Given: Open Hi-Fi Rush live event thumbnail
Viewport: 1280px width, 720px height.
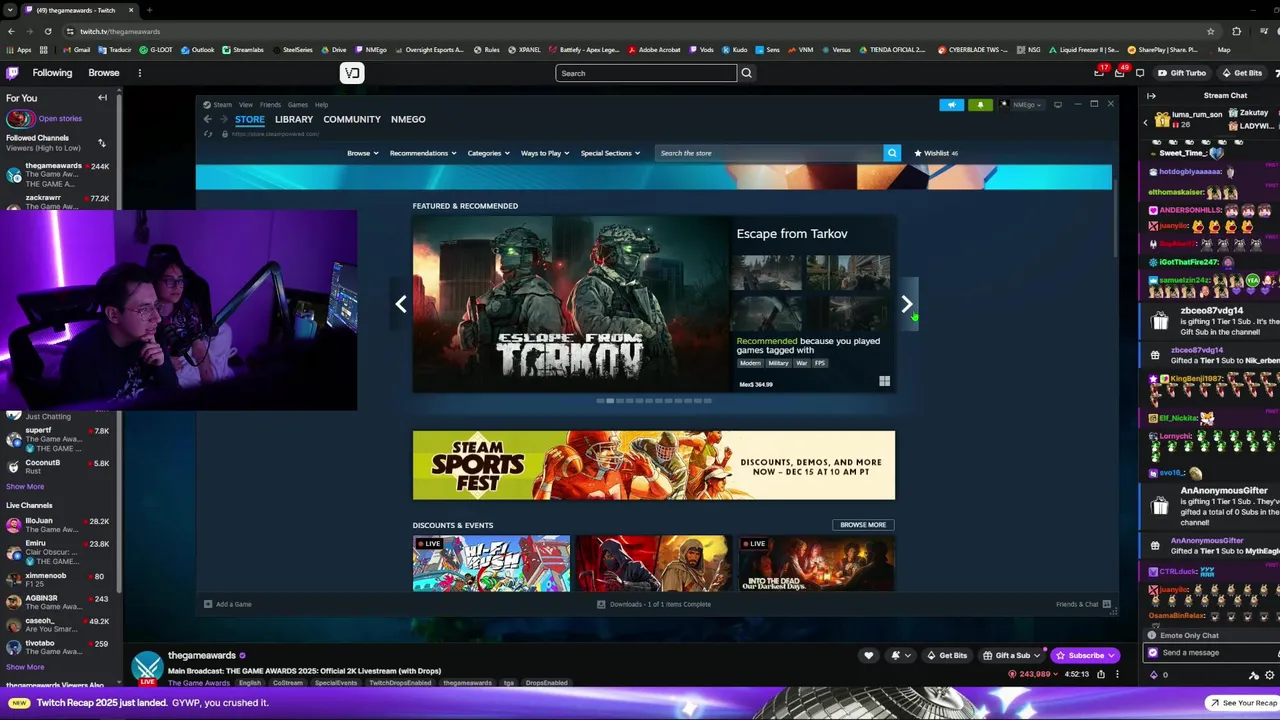Looking at the screenshot, I should pyautogui.click(x=491, y=563).
